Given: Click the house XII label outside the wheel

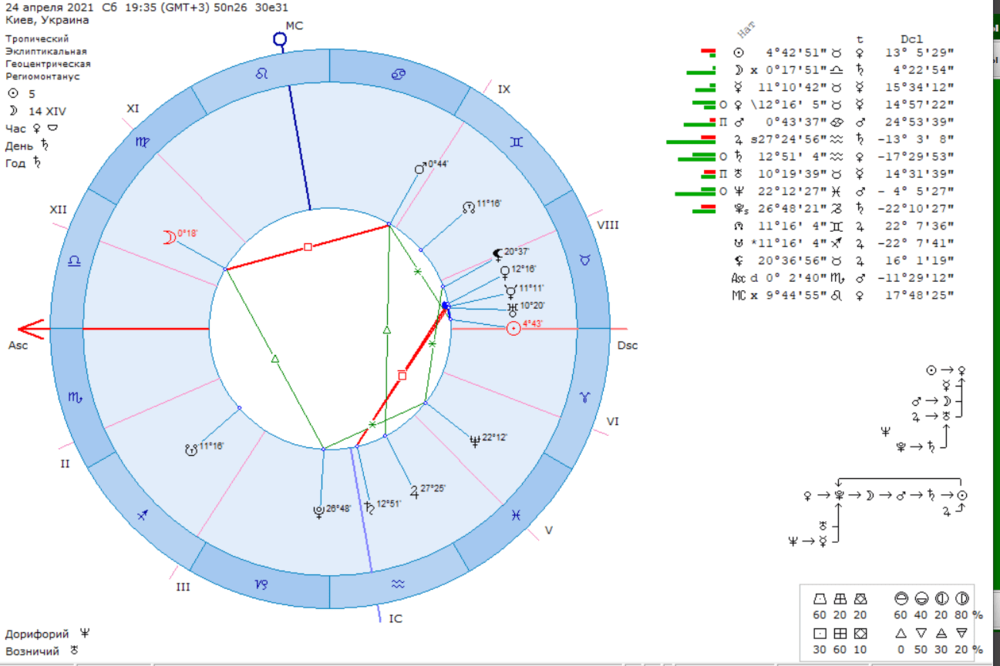Looking at the screenshot, I should click(58, 209).
